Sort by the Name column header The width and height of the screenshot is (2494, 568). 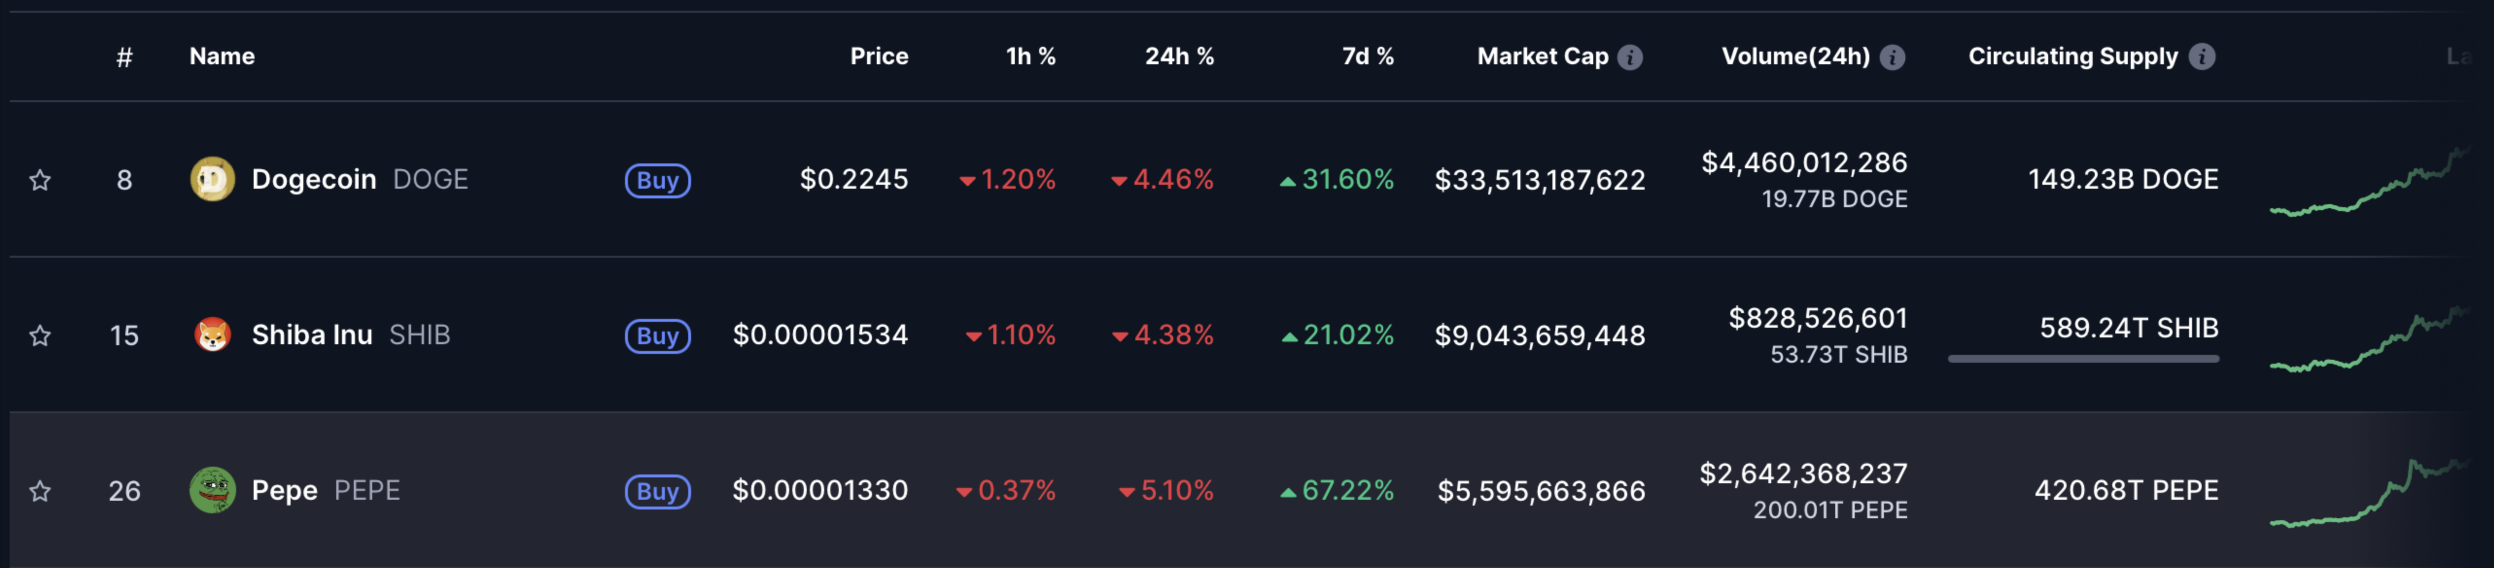click(222, 57)
